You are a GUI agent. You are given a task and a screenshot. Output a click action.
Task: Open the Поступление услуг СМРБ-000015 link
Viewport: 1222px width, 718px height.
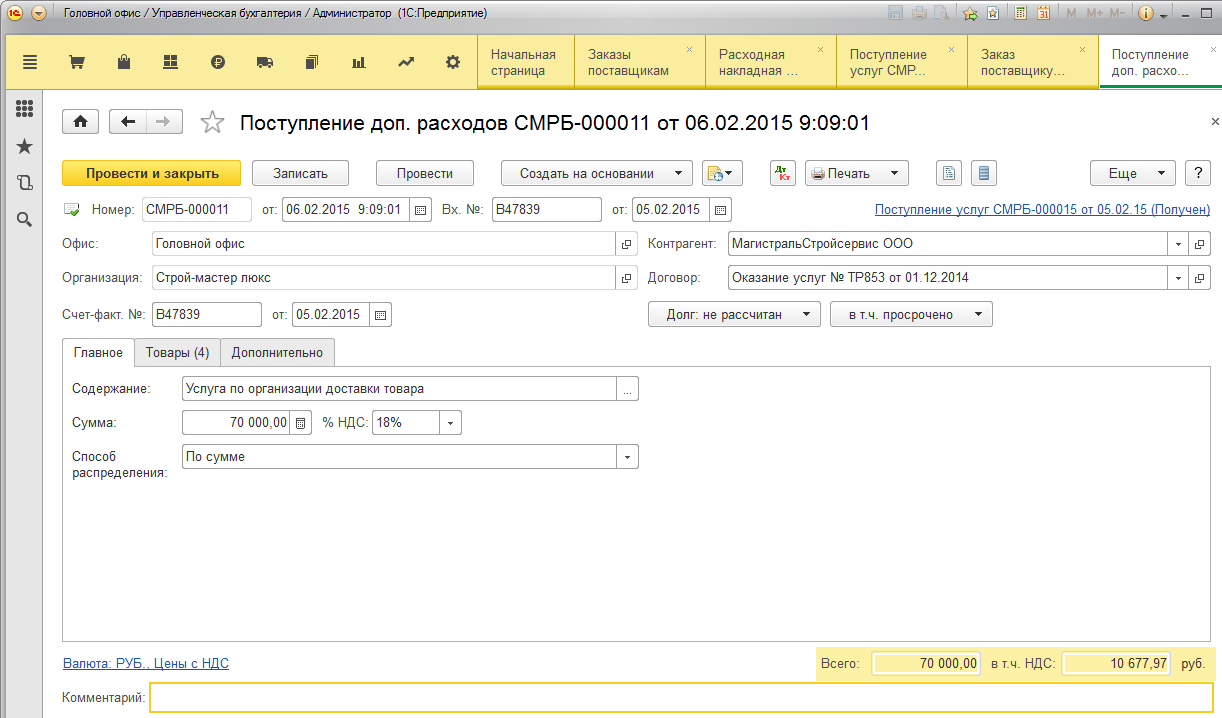coord(1042,210)
